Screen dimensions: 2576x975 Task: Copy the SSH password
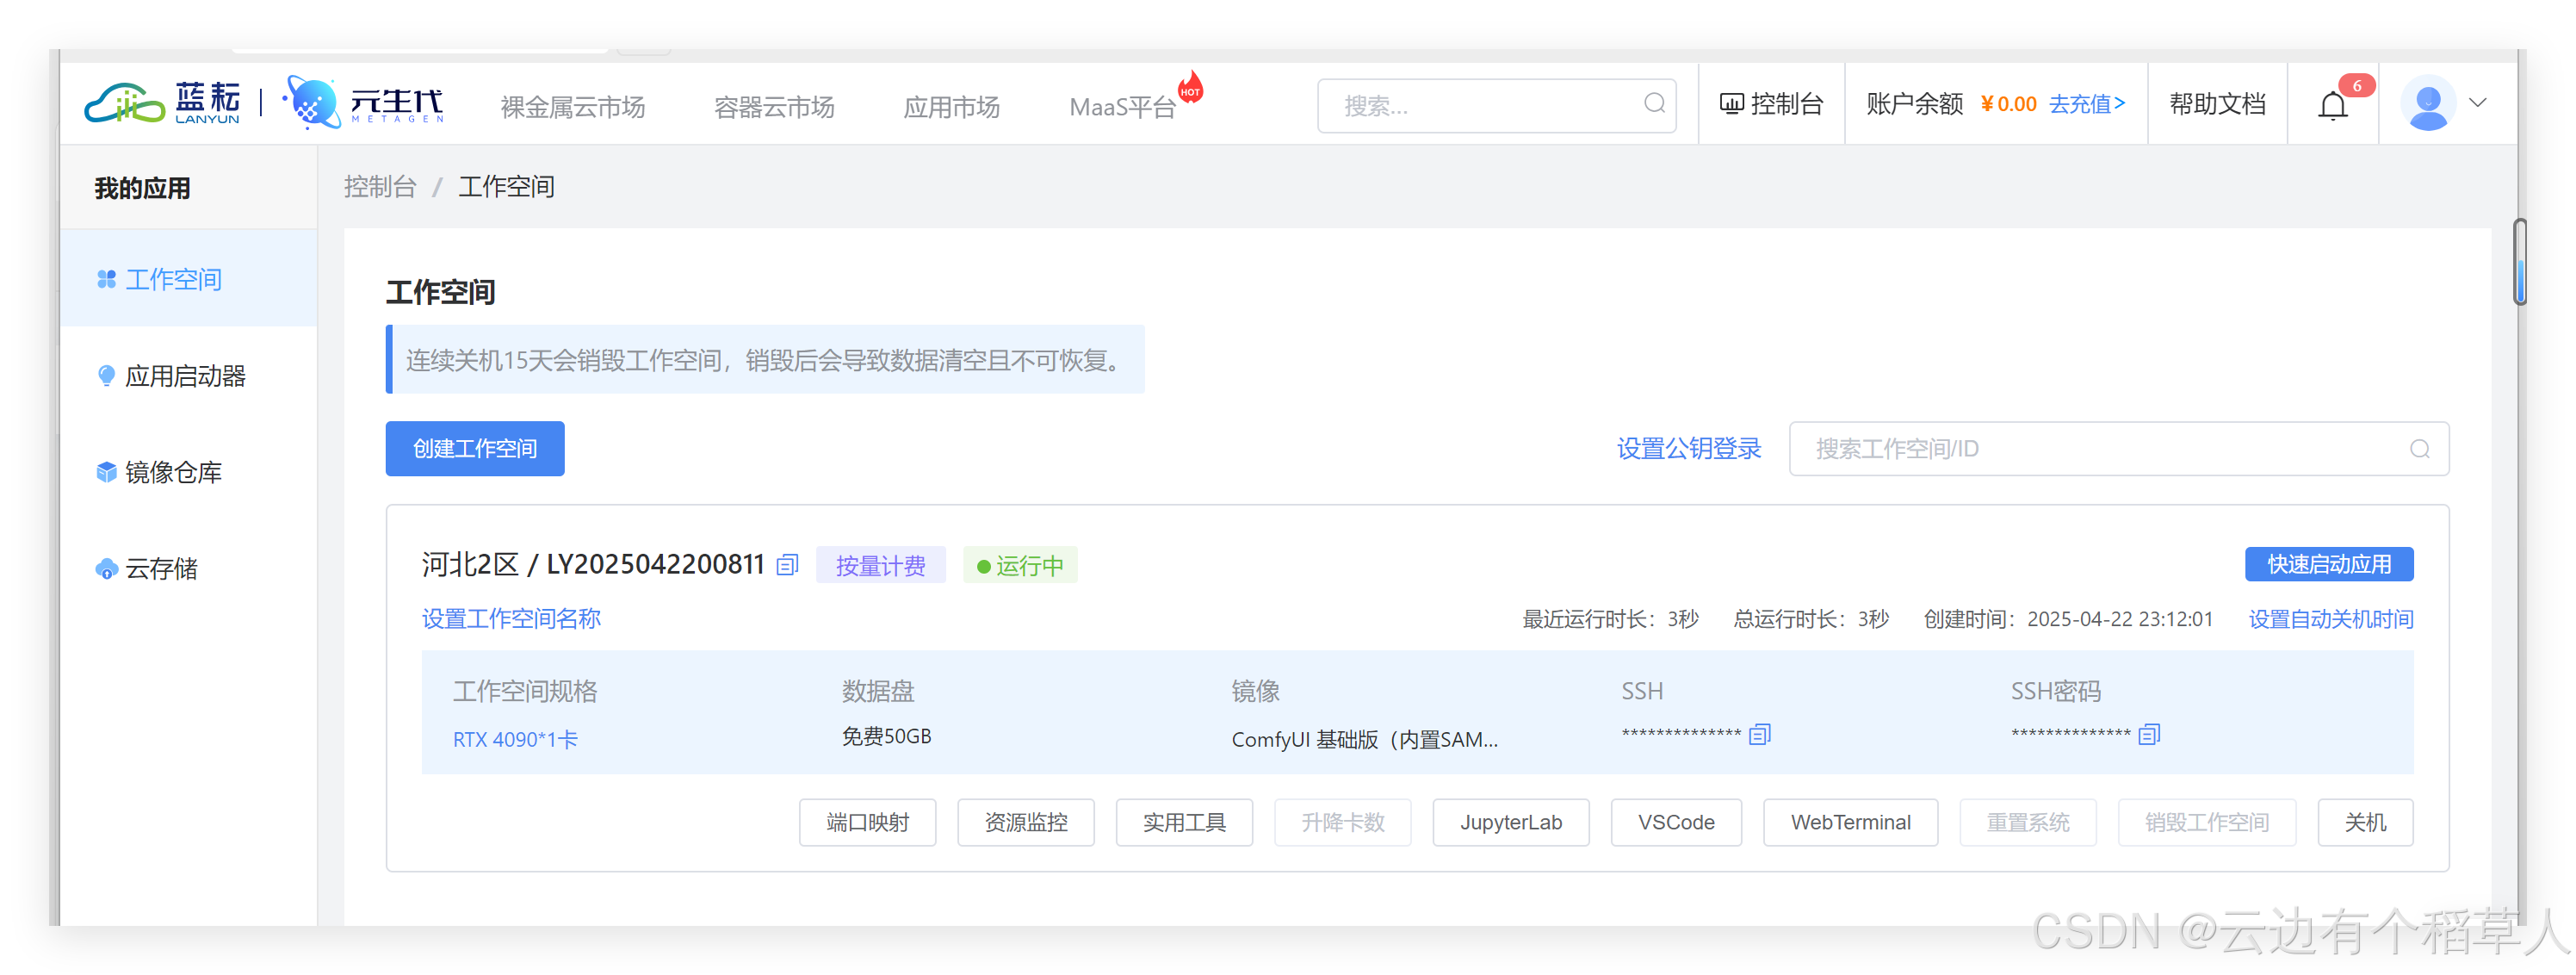point(2149,735)
